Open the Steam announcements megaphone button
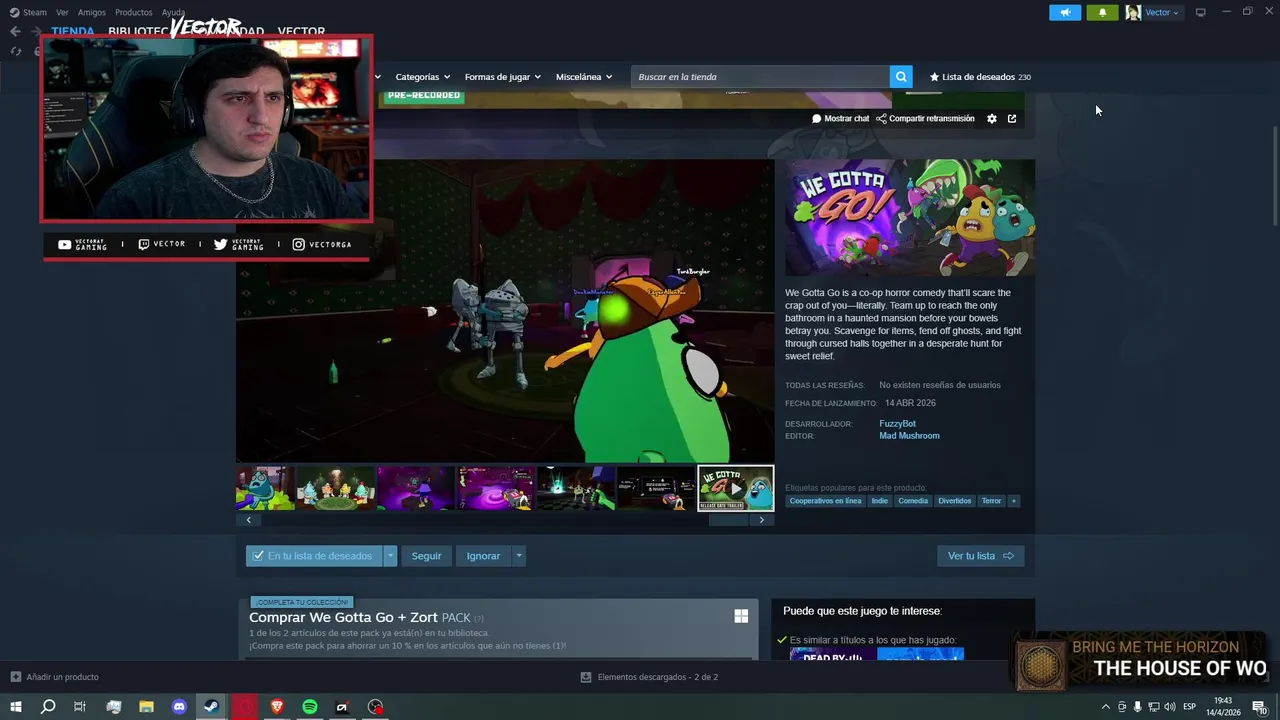Image resolution: width=1280 pixels, height=720 pixels. tap(1065, 12)
